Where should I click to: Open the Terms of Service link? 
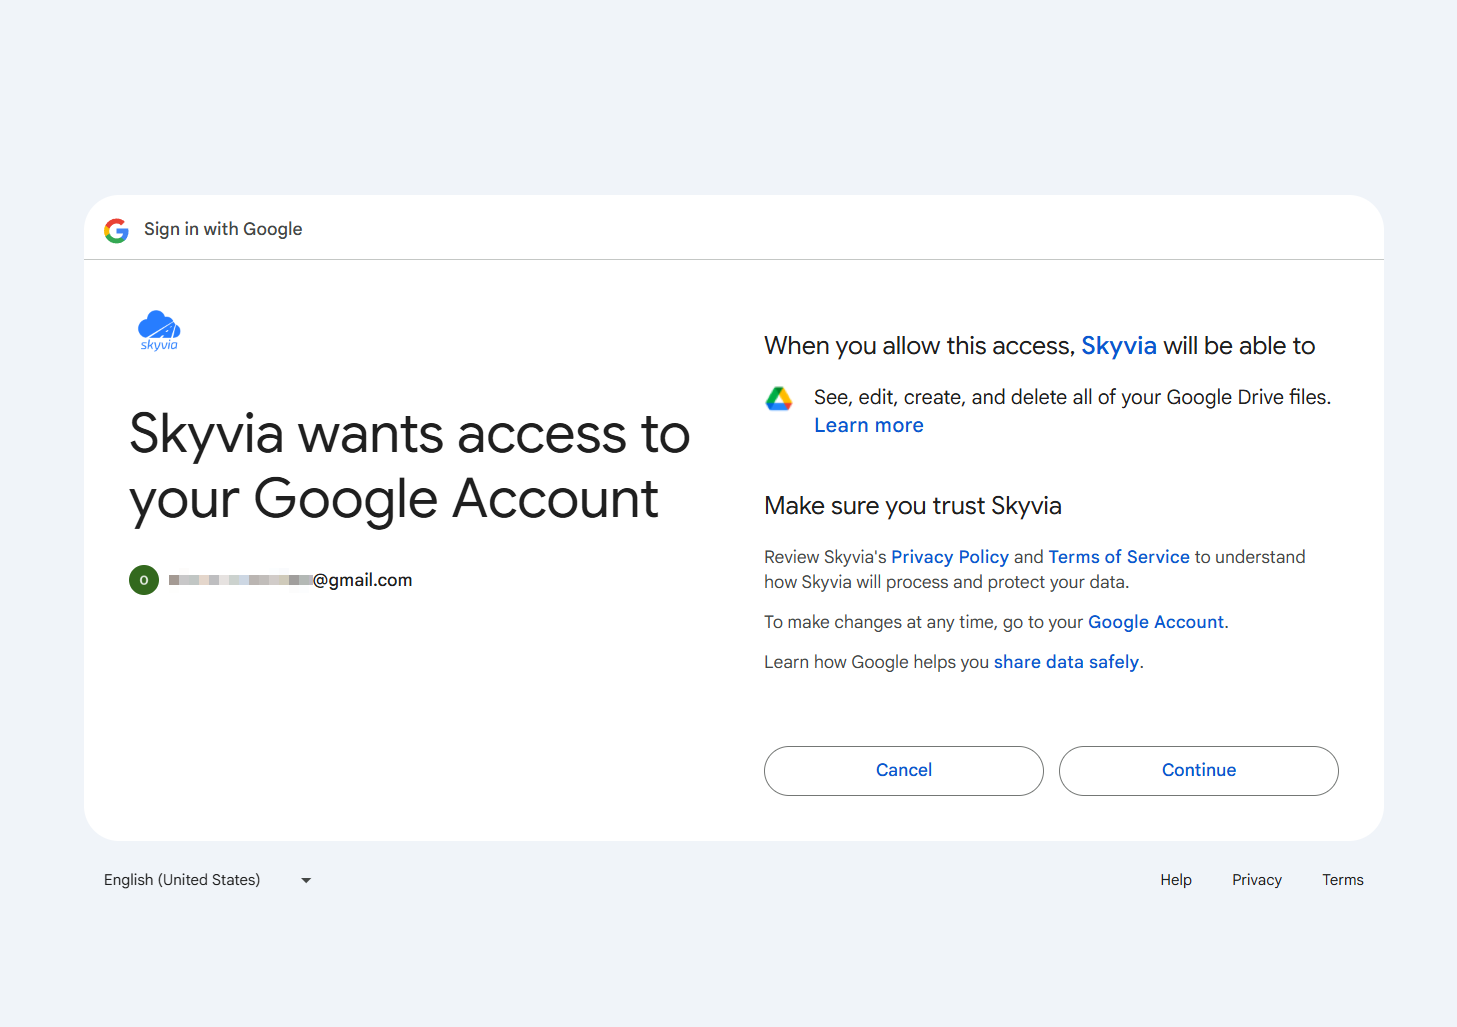(1118, 556)
